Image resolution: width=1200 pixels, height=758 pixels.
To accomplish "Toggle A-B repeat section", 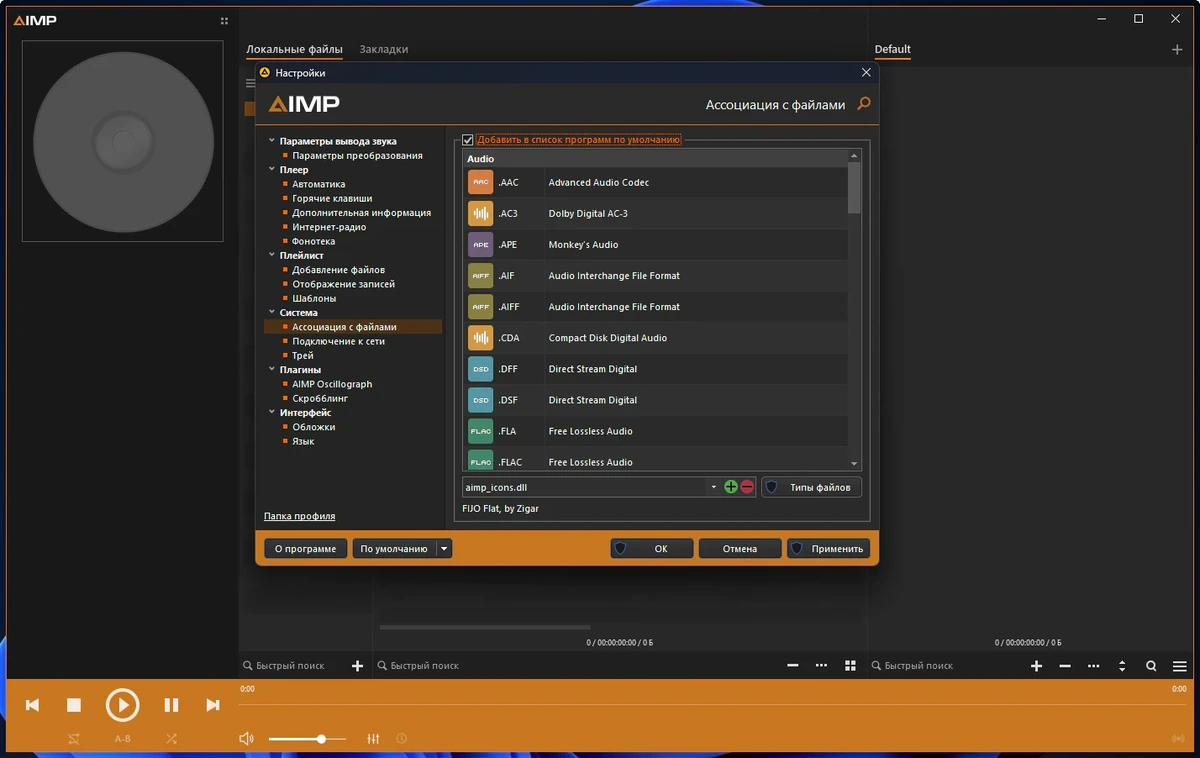I will (x=123, y=739).
